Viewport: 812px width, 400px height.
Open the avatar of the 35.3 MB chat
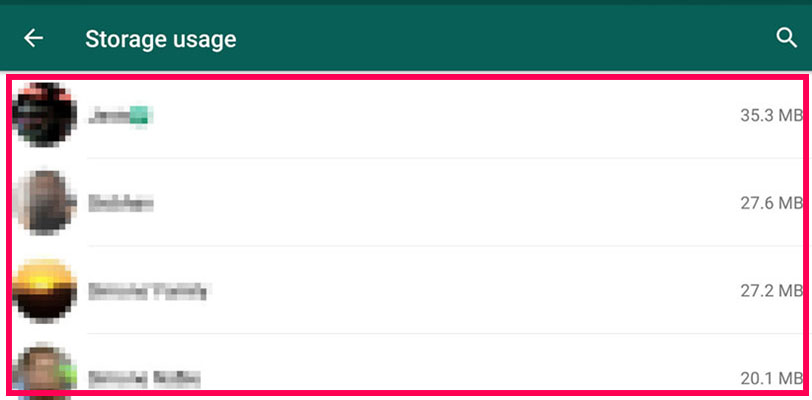(x=45, y=115)
